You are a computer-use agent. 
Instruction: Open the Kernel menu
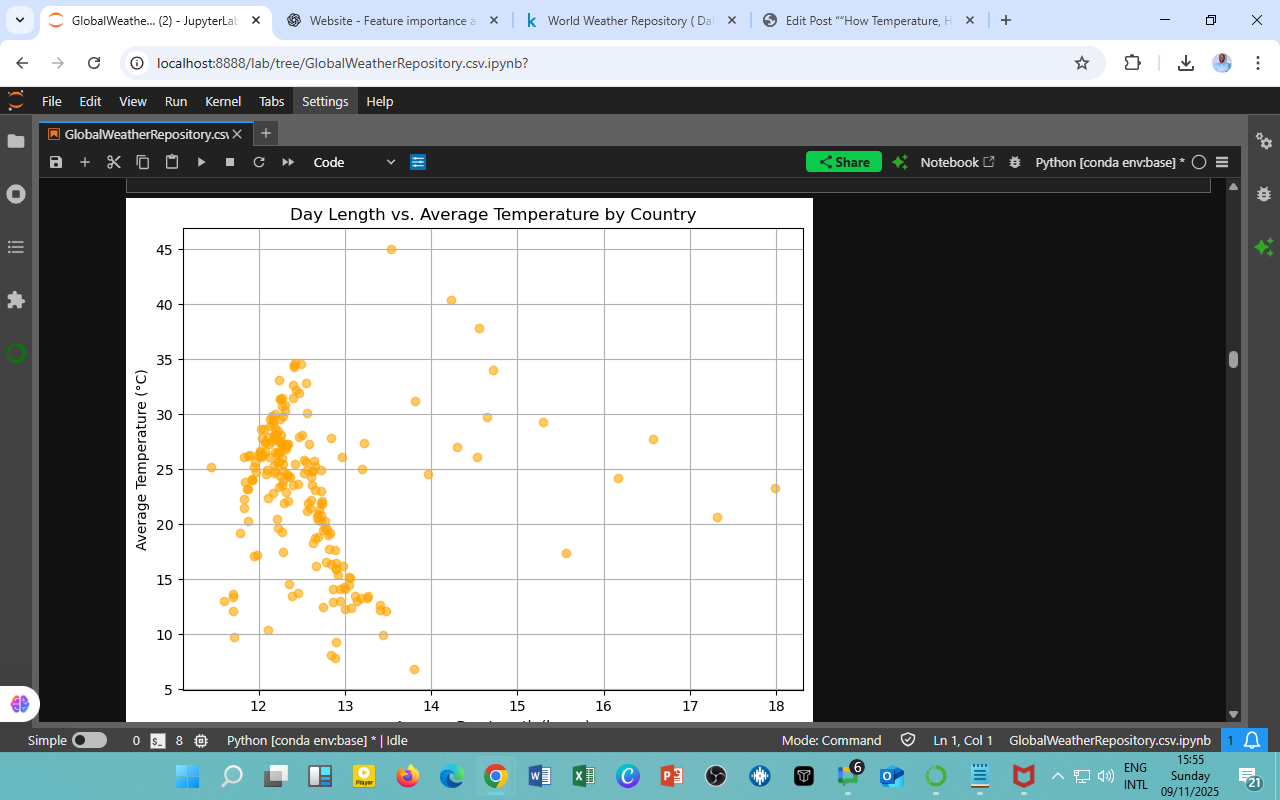point(222,101)
